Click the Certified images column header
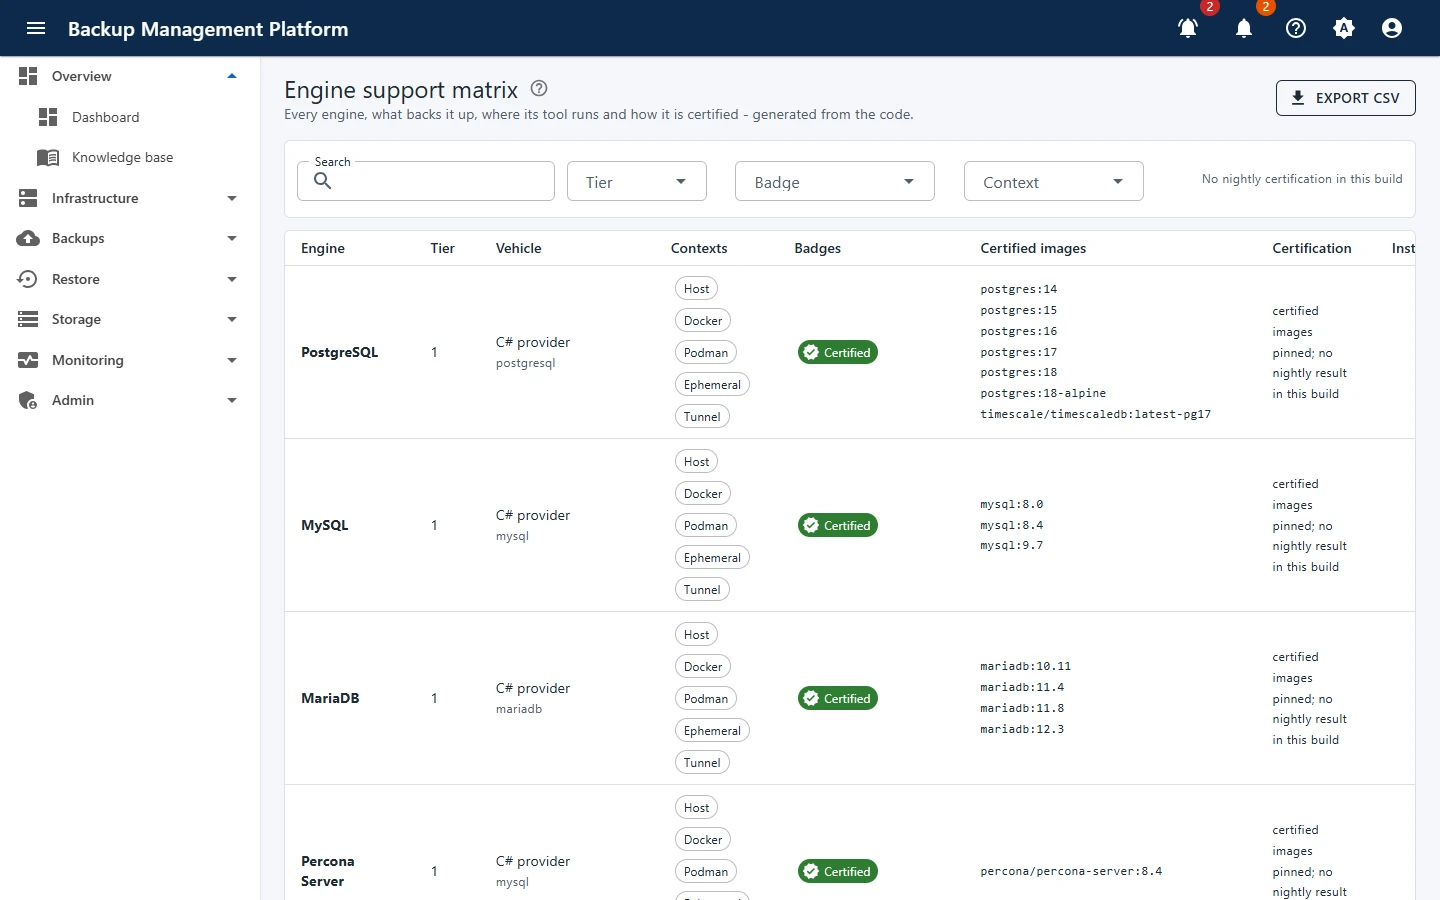Viewport: 1440px width, 900px height. point(1033,248)
